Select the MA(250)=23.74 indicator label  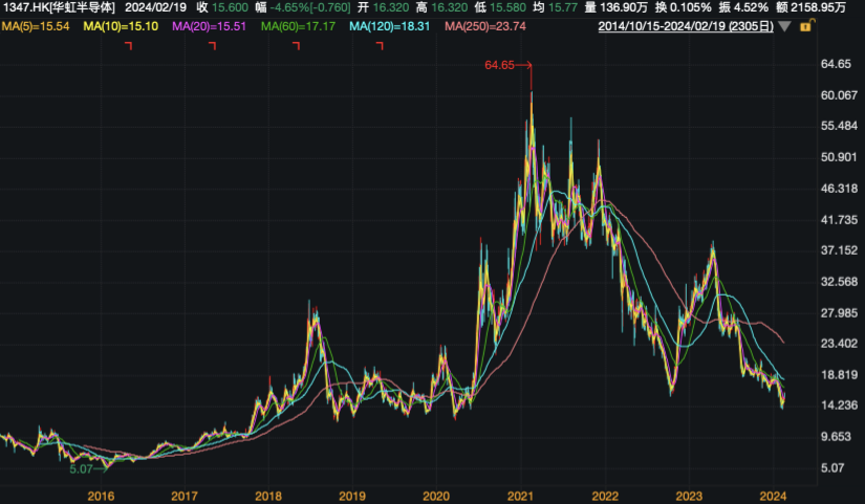coord(485,26)
